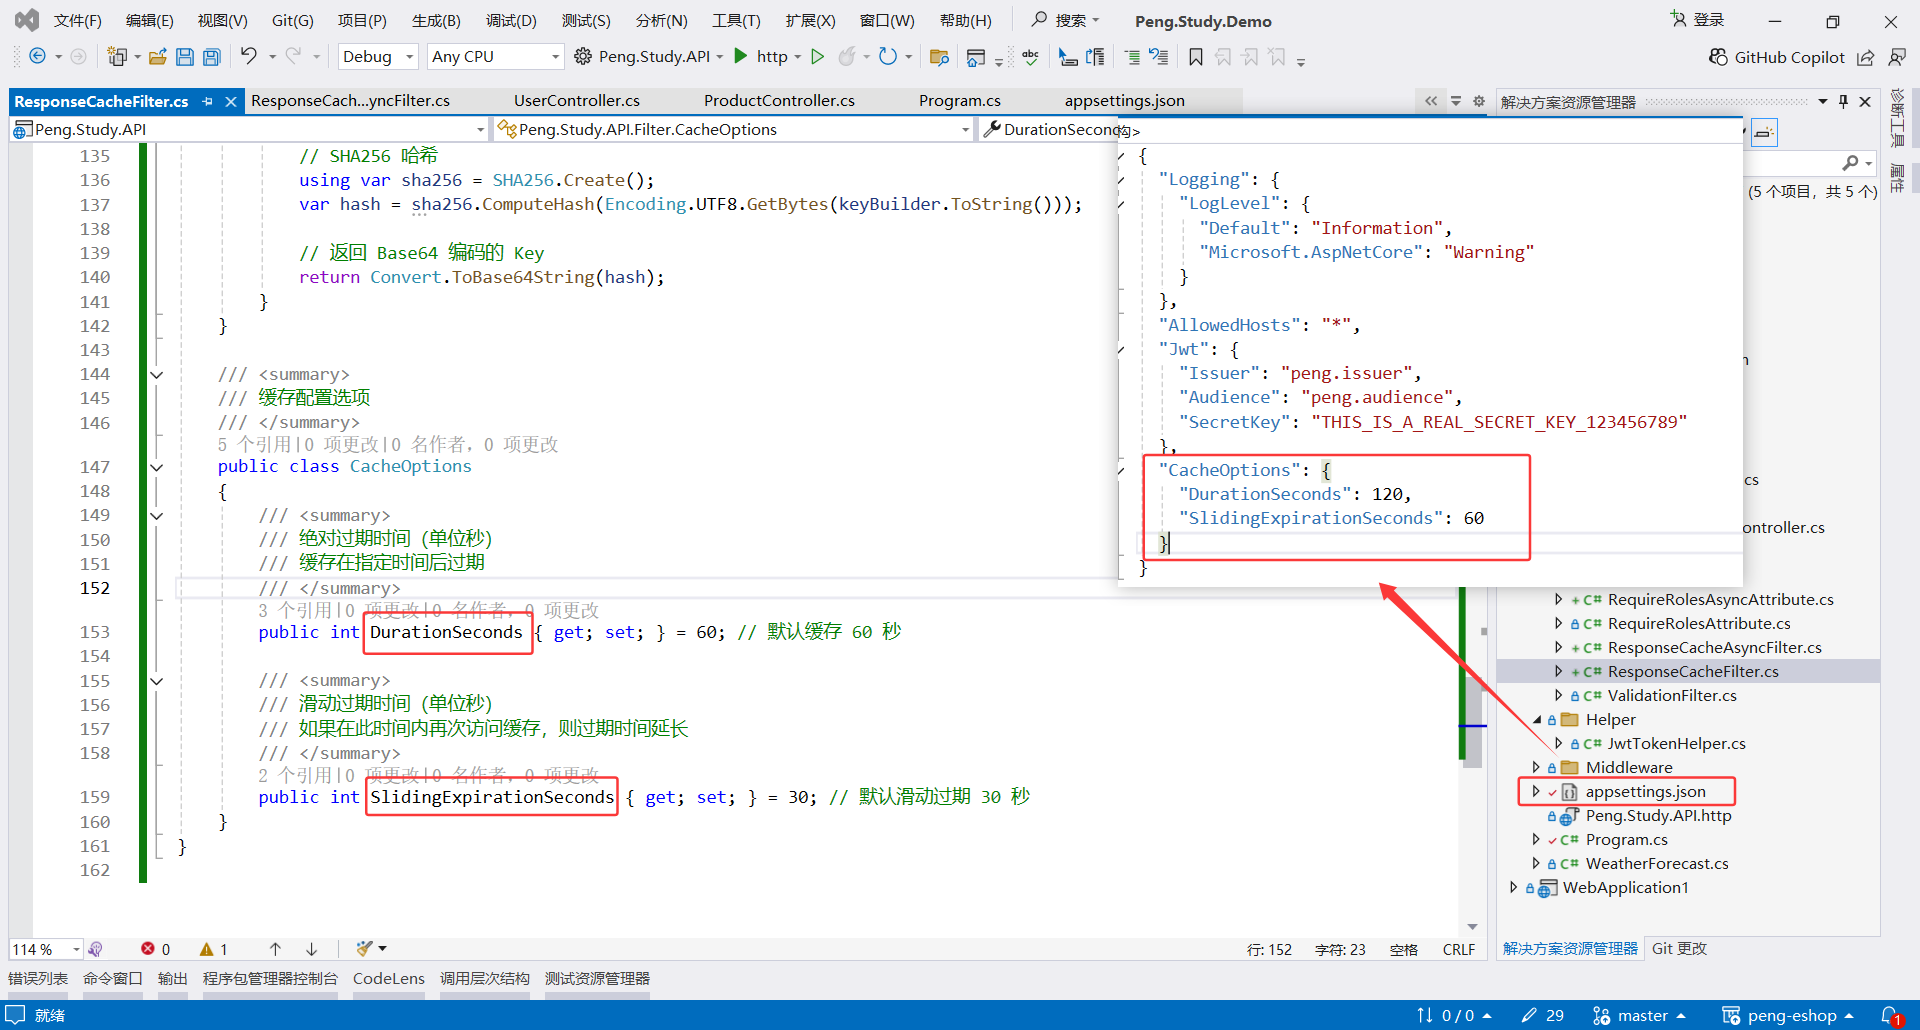1920x1030 pixels.
Task: Click the navigate backward arrow icon
Action: [37, 57]
